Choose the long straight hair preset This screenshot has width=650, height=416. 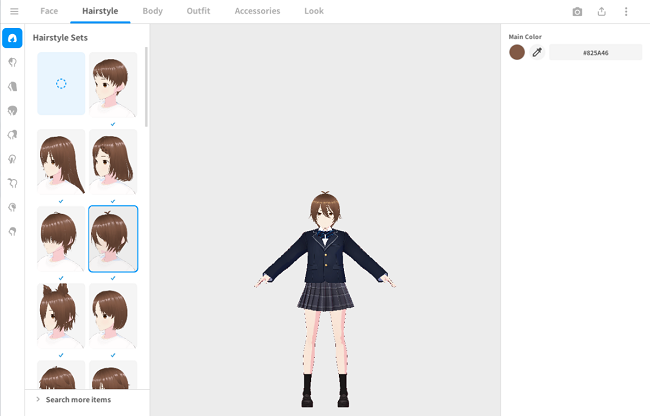click(x=61, y=161)
